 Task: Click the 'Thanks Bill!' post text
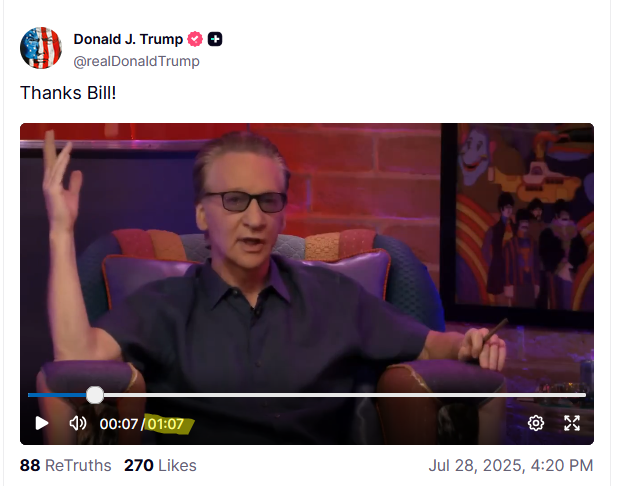coord(68,93)
